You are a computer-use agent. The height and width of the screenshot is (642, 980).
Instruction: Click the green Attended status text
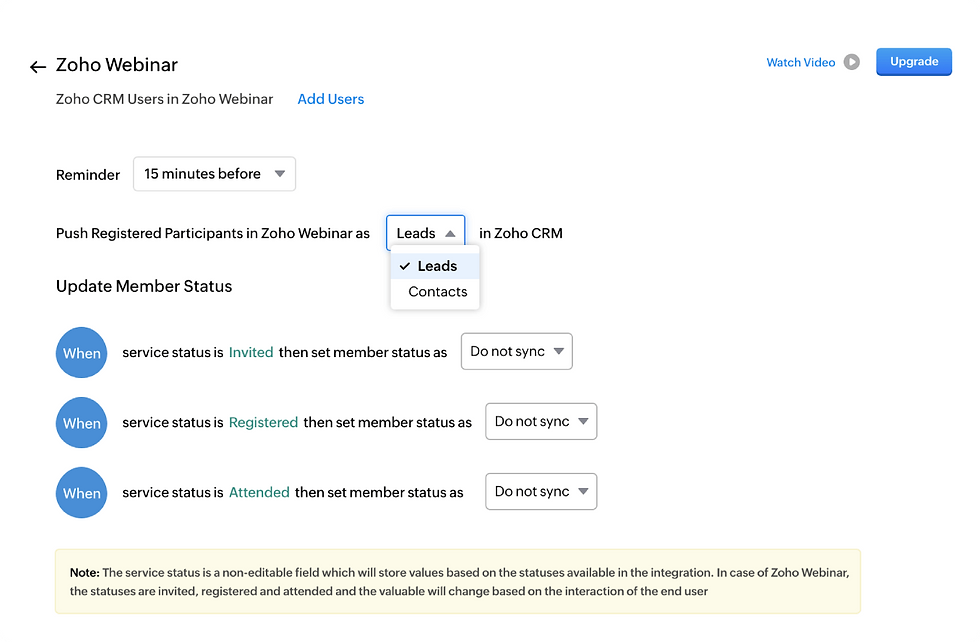tap(259, 492)
